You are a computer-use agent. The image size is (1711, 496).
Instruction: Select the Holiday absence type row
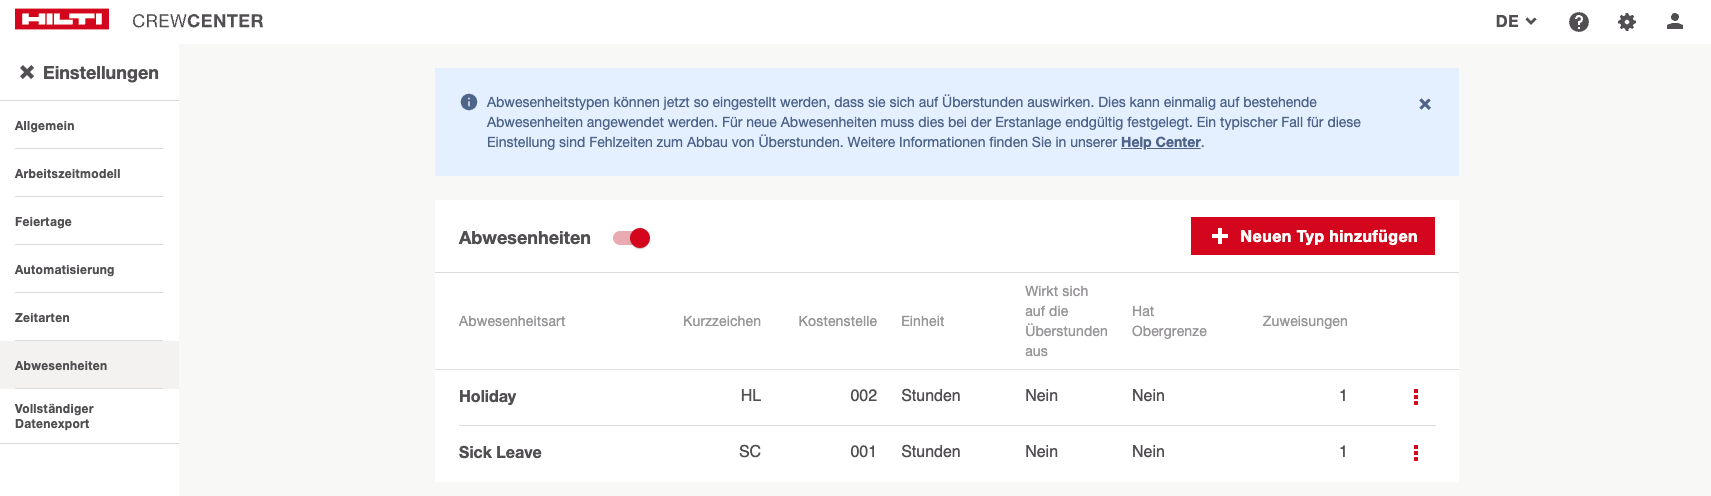(488, 397)
